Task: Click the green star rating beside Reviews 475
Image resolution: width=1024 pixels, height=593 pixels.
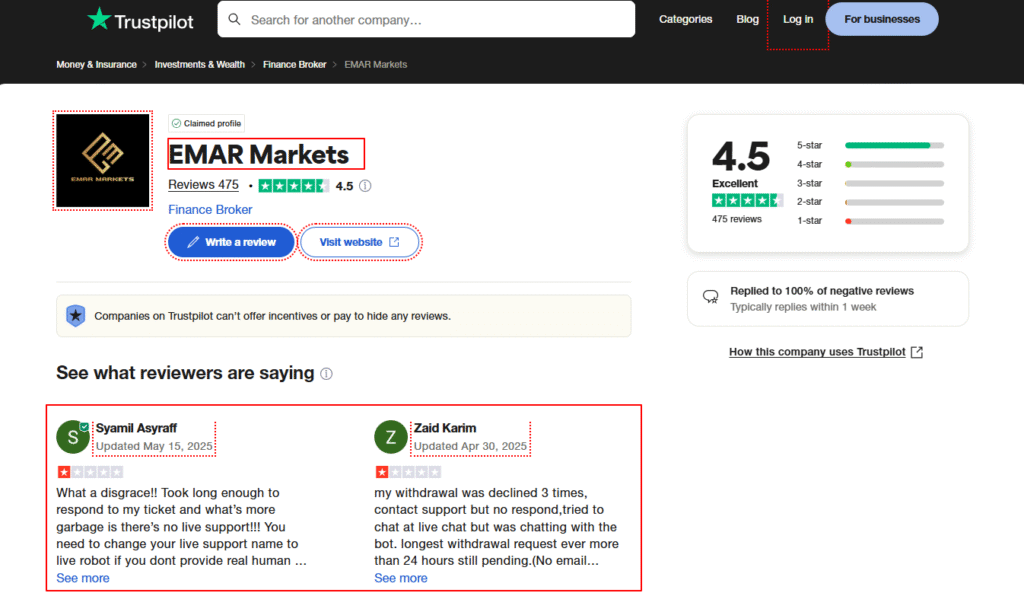Action: click(x=293, y=186)
